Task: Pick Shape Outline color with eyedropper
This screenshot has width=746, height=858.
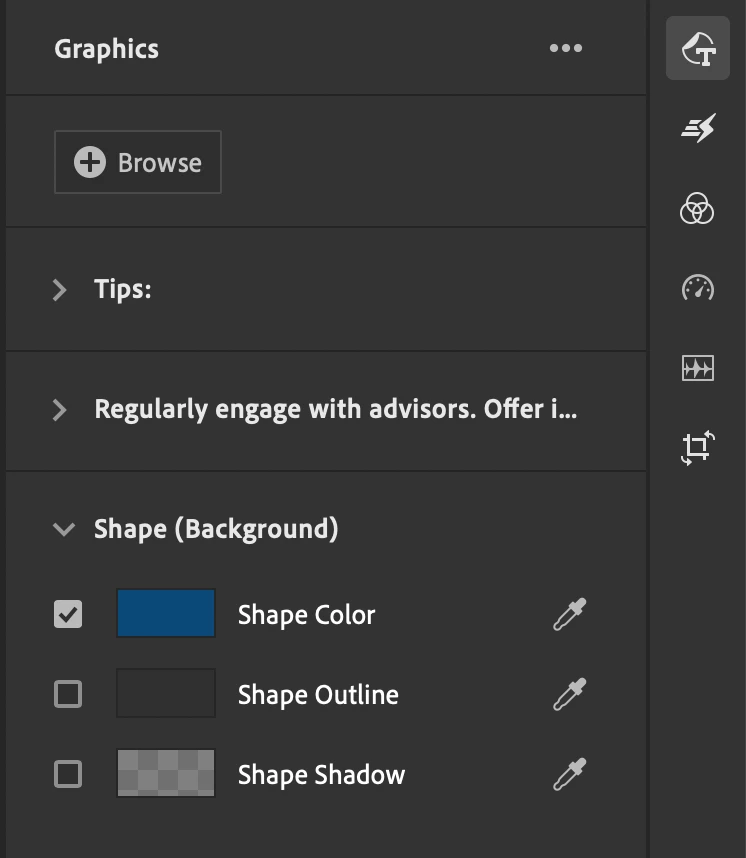Action: 570,694
